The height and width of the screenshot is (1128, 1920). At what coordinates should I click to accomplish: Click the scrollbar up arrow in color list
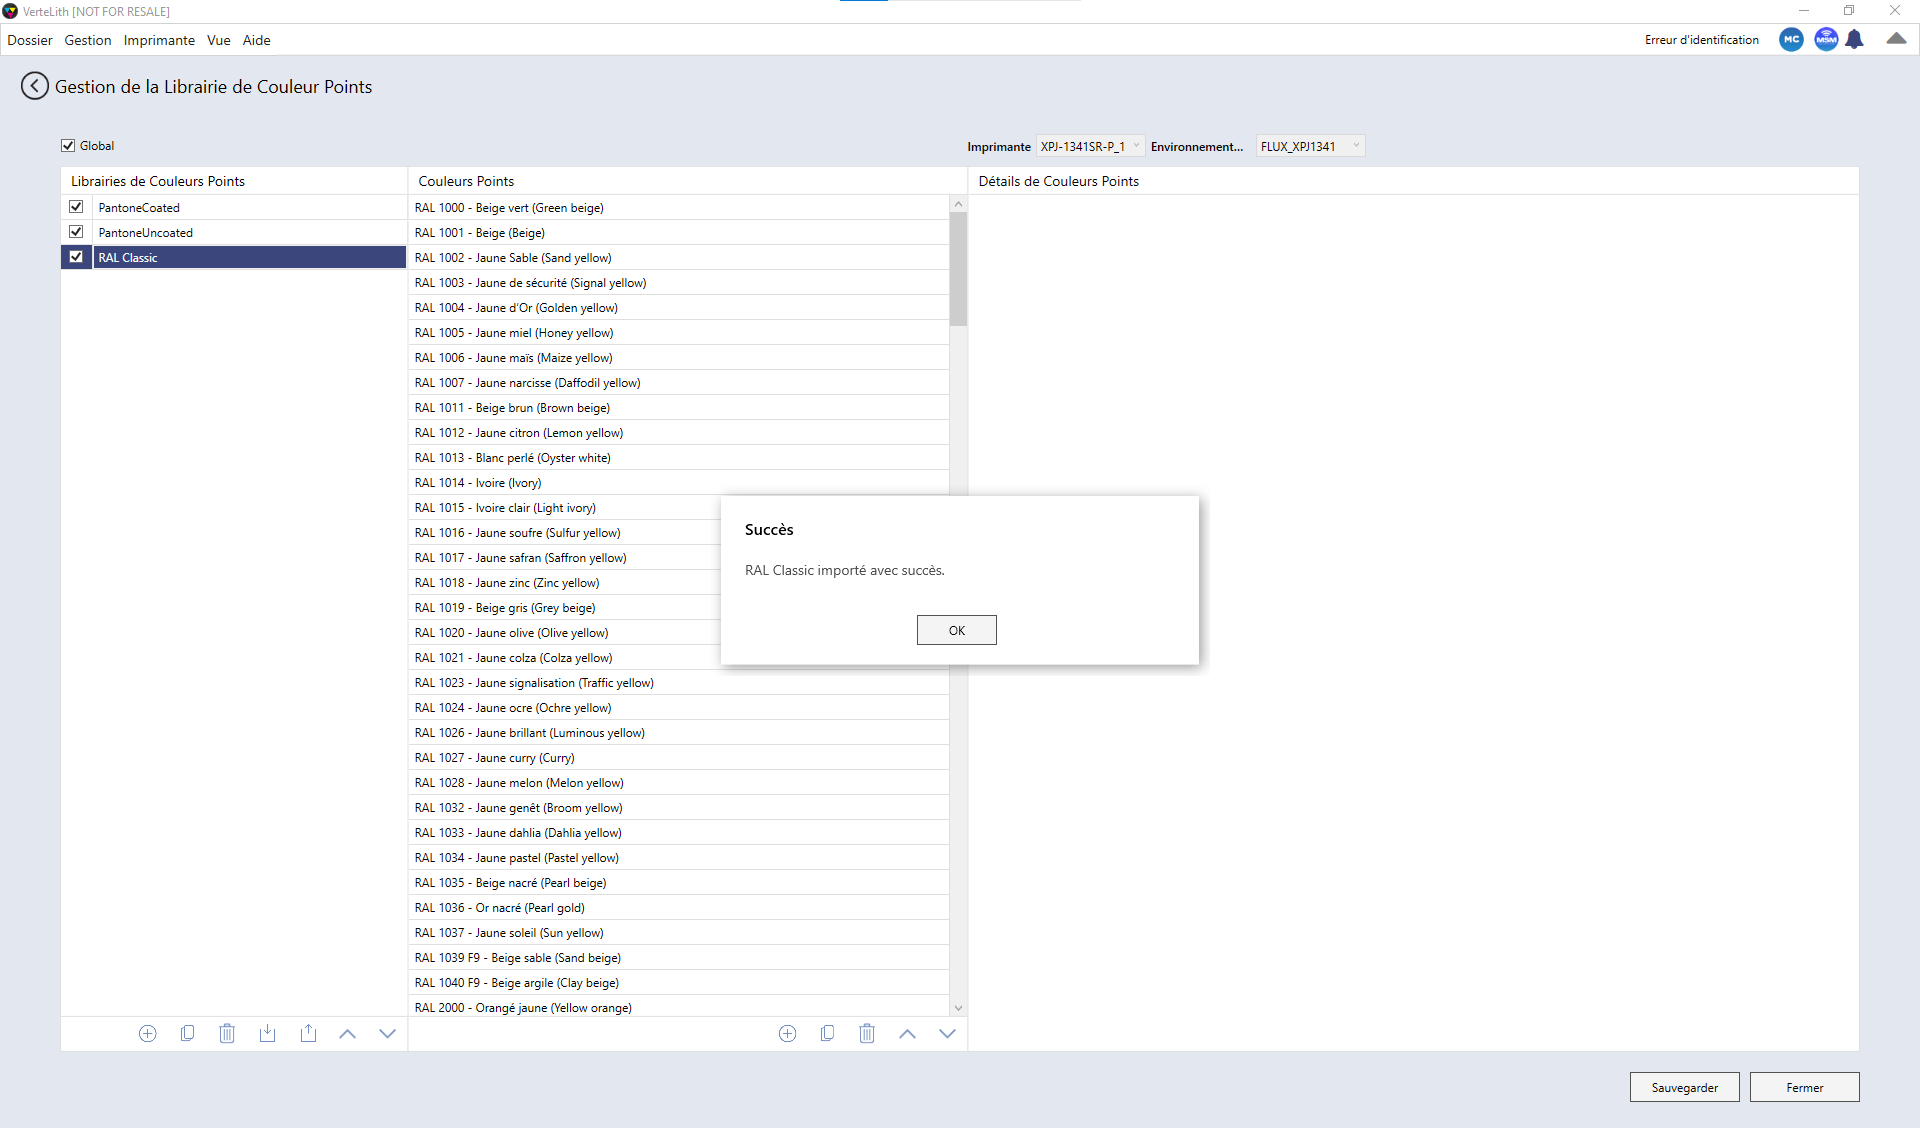[958, 204]
